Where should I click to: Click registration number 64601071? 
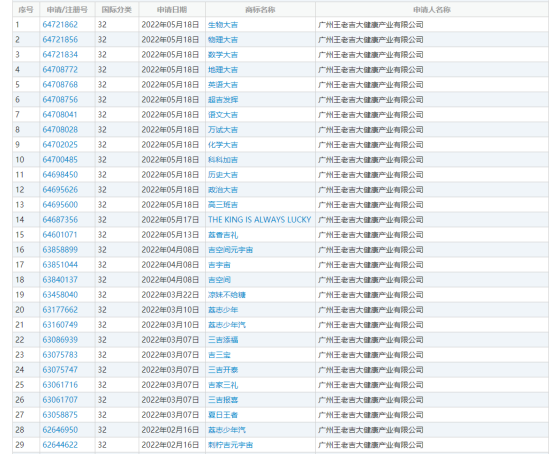(x=60, y=235)
